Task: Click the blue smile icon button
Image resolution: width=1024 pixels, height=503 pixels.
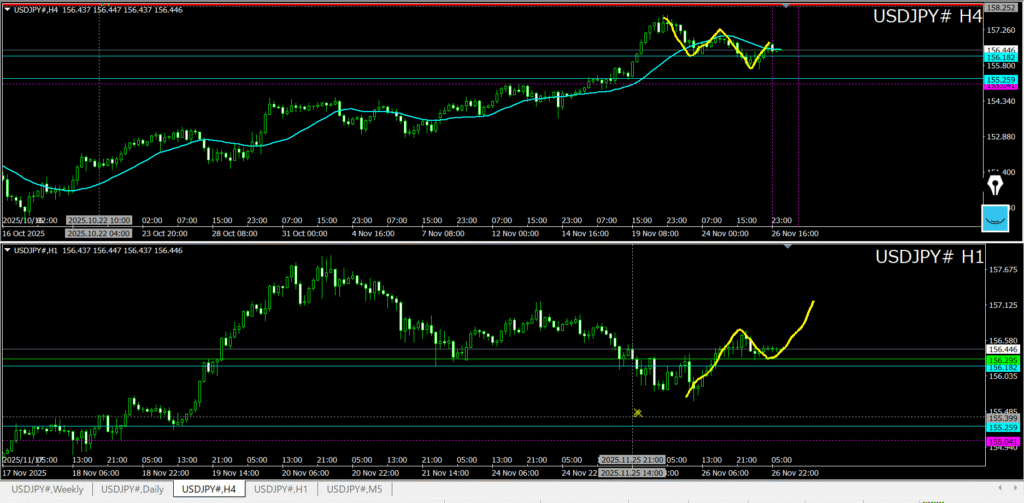Action: pos(995,218)
